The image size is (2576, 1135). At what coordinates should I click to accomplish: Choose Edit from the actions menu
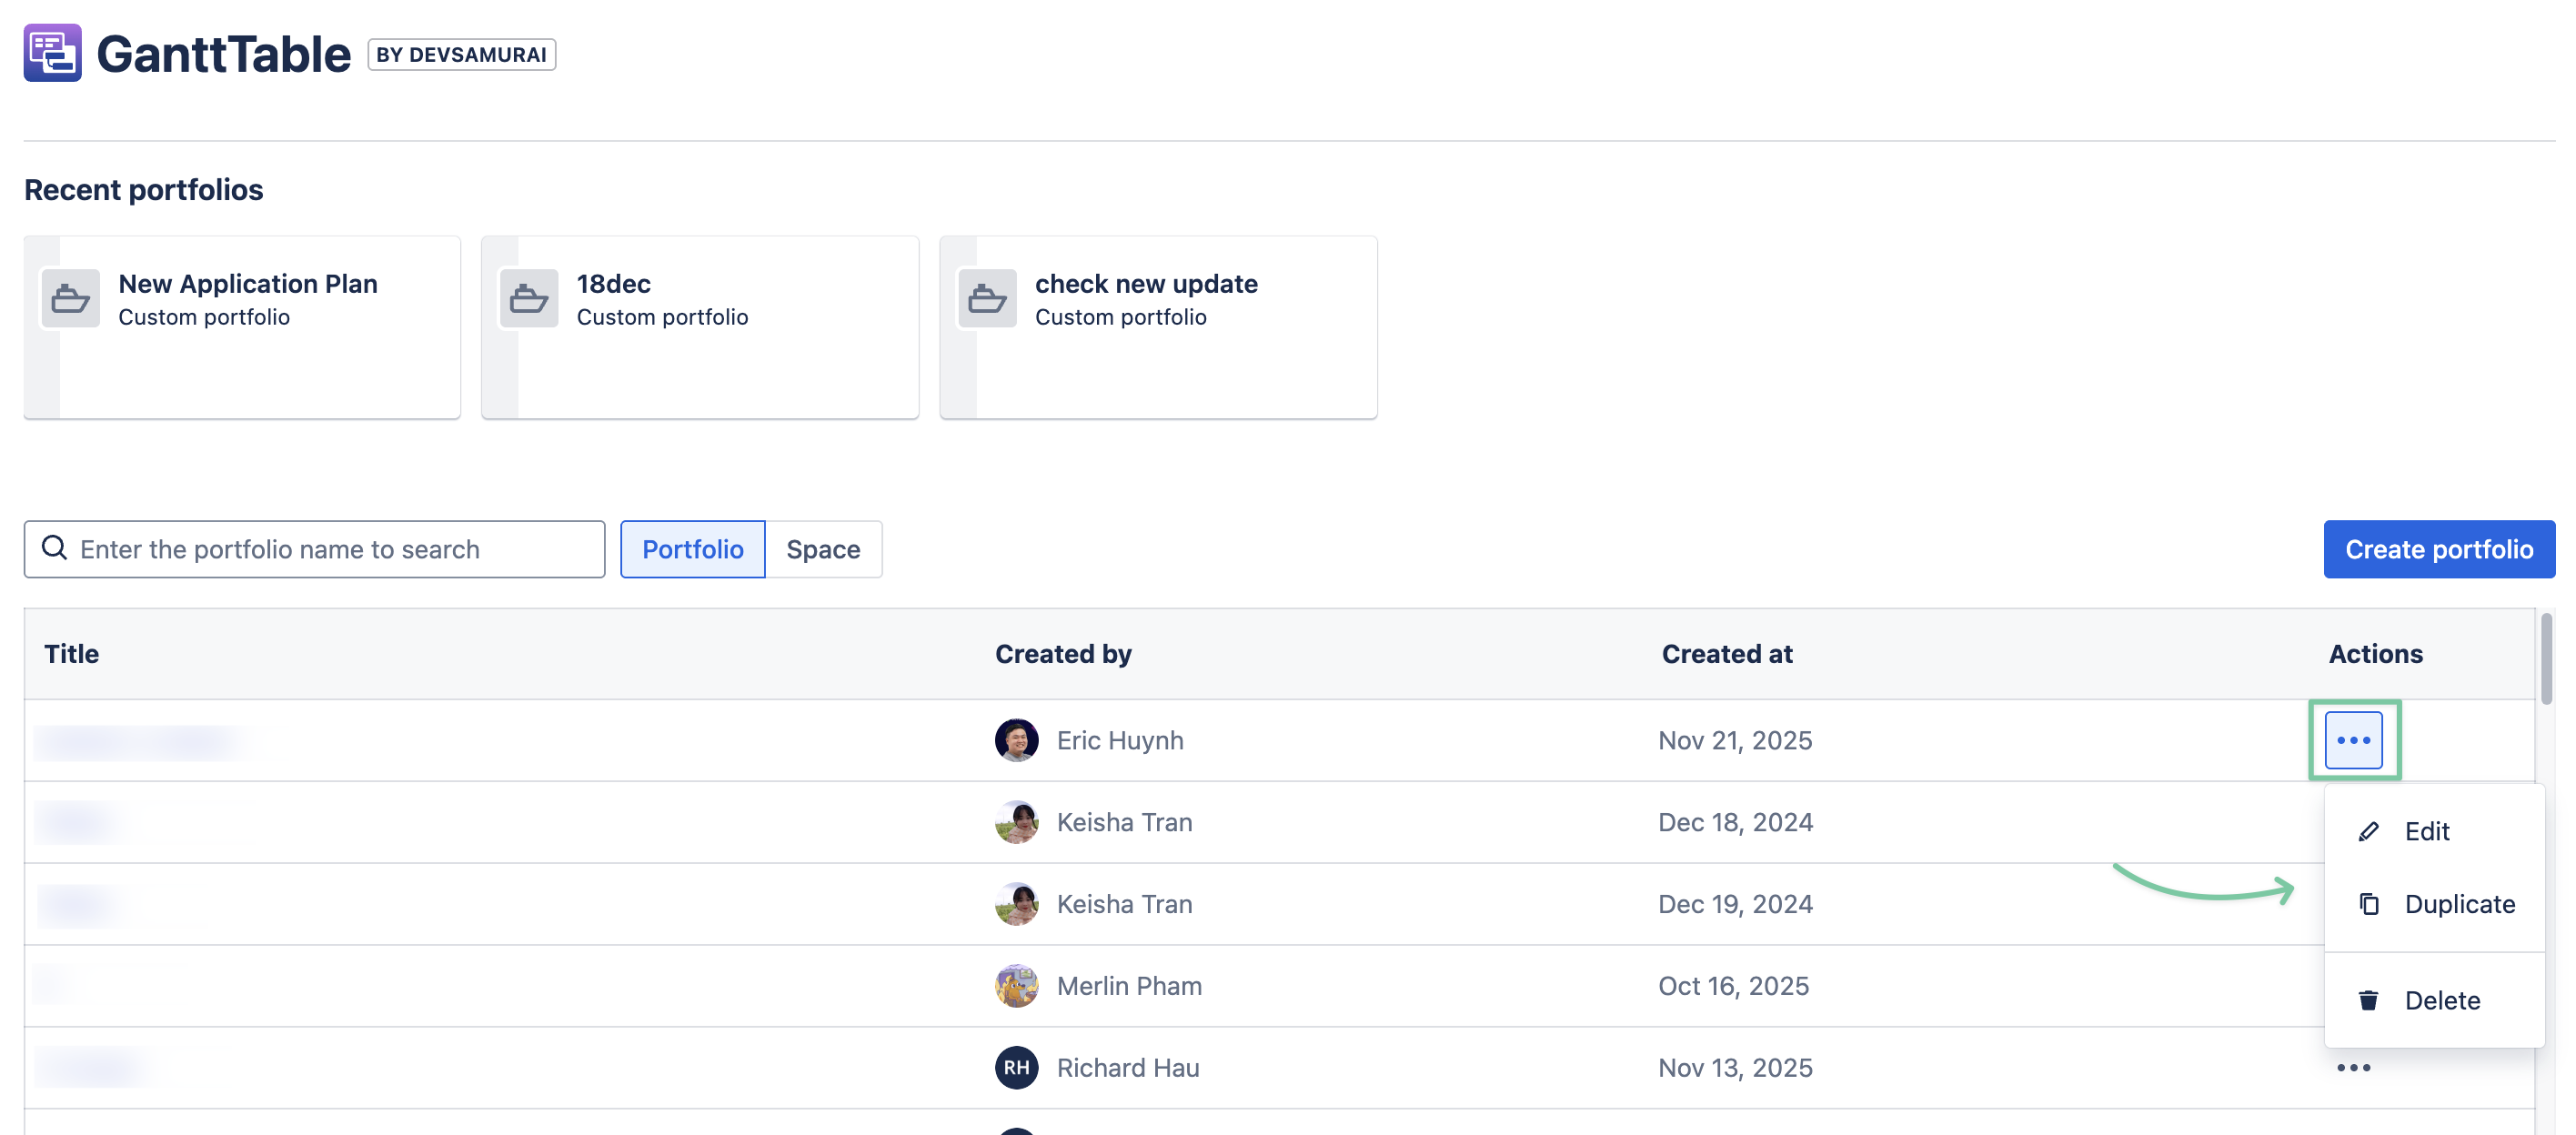tap(2426, 831)
